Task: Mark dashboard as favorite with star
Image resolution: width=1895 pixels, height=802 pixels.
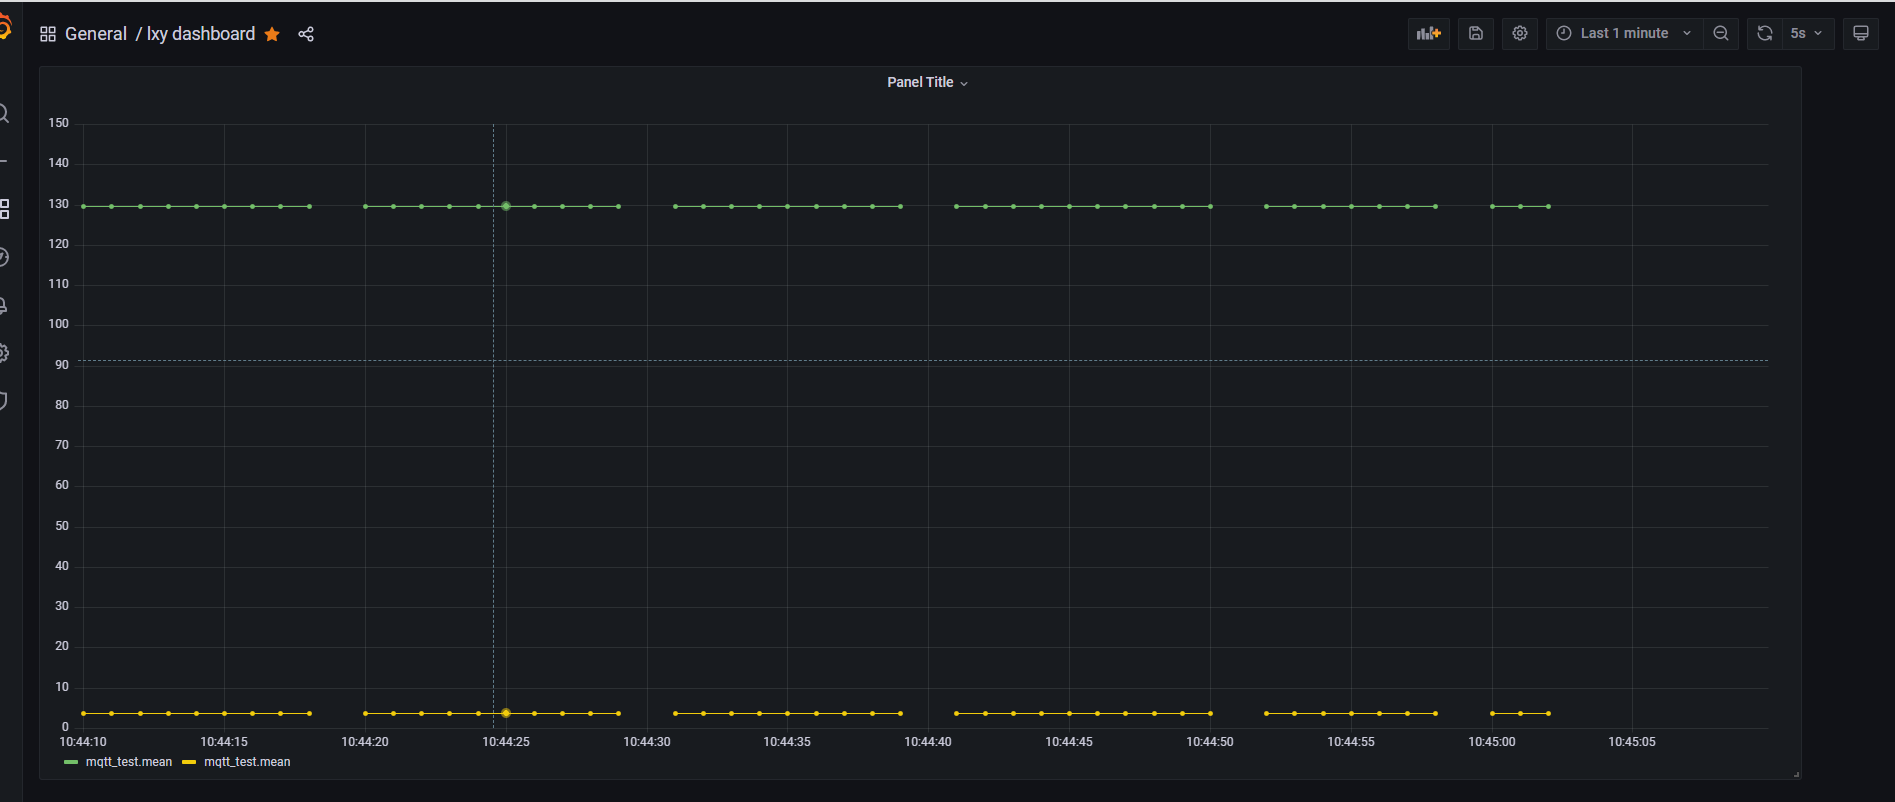Action: tap(272, 34)
